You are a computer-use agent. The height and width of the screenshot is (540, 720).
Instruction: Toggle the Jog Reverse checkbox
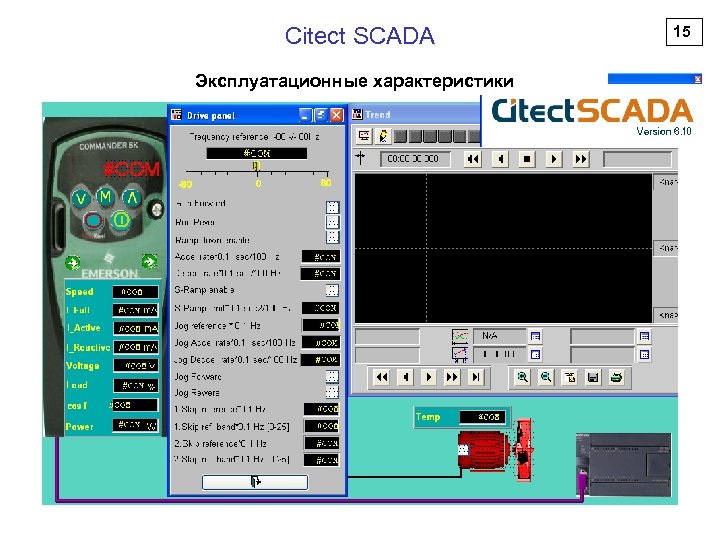click(x=332, y=392)
